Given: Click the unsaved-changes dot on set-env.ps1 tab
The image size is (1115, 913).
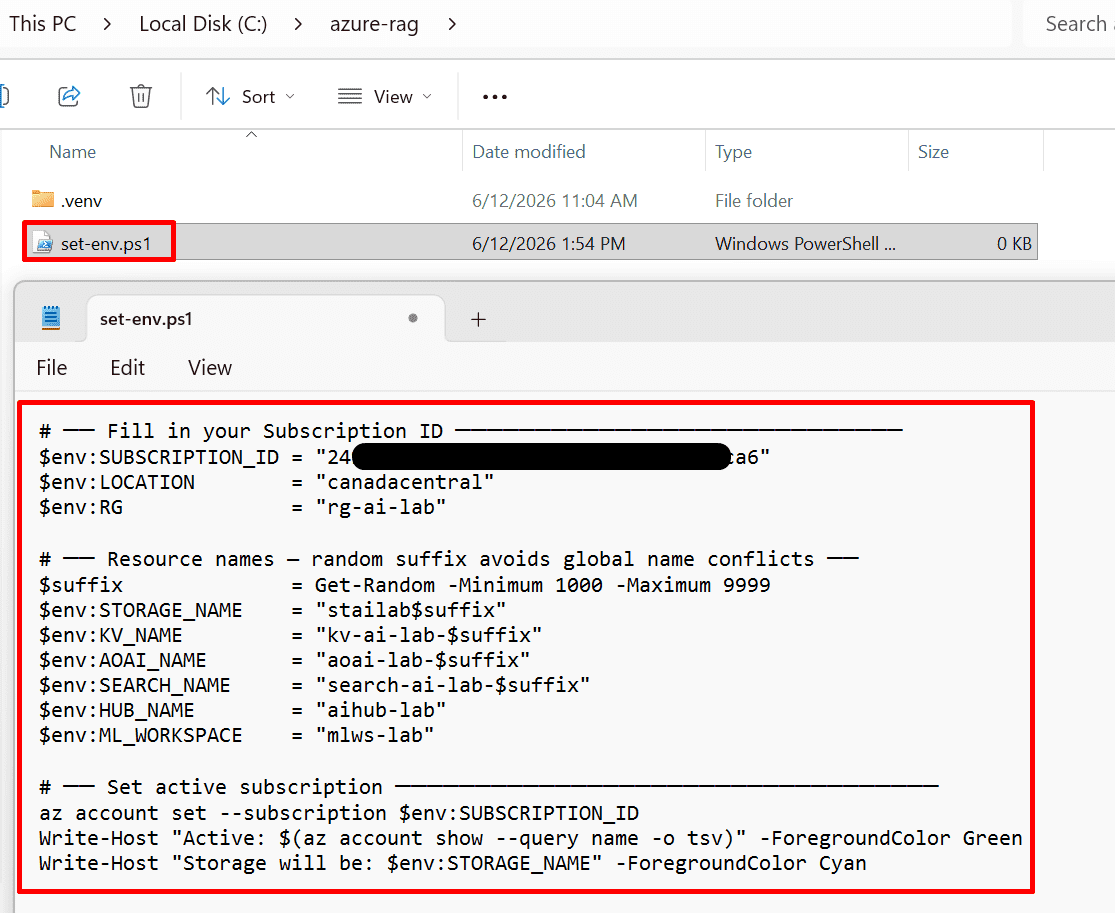Looking at the screenshot, I should [412, 319].
